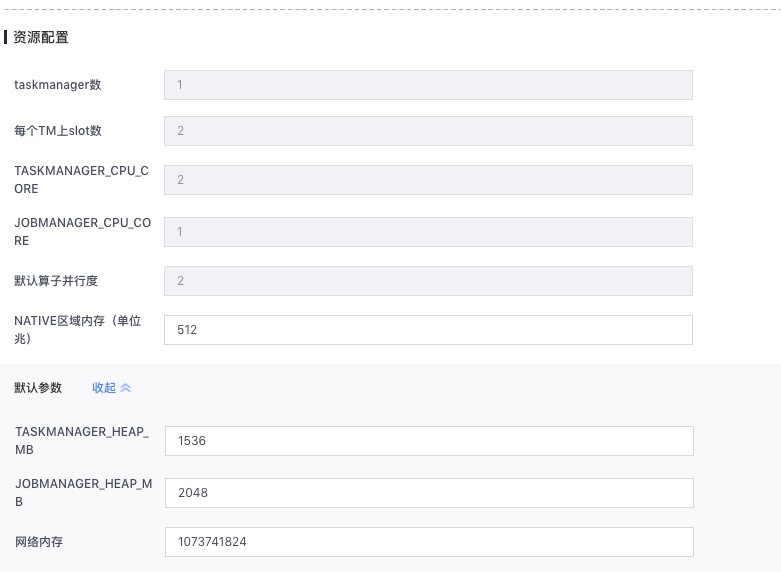
Task: Click the 默认算子并行度 label
Action: pyautogui.click(x=56, y=281)
